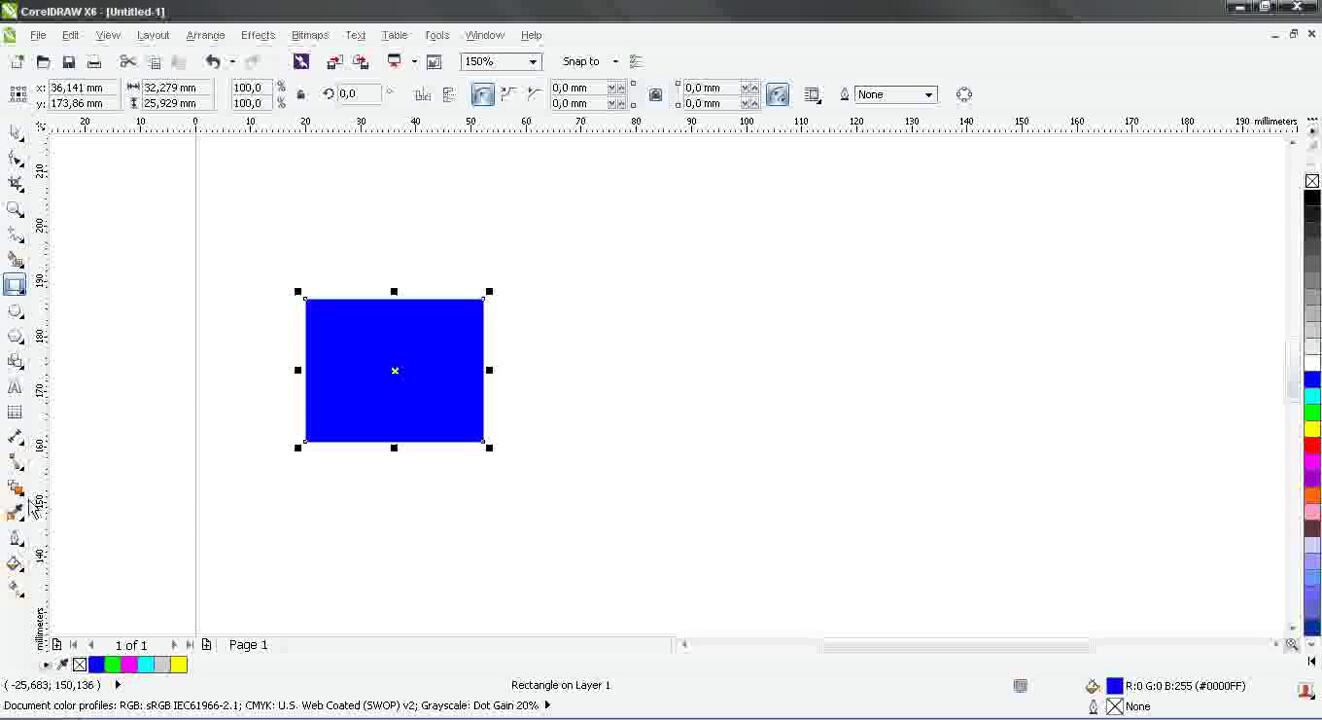Toggle the round corner button
The image size is (1322, 720).
tap(482, 95)
